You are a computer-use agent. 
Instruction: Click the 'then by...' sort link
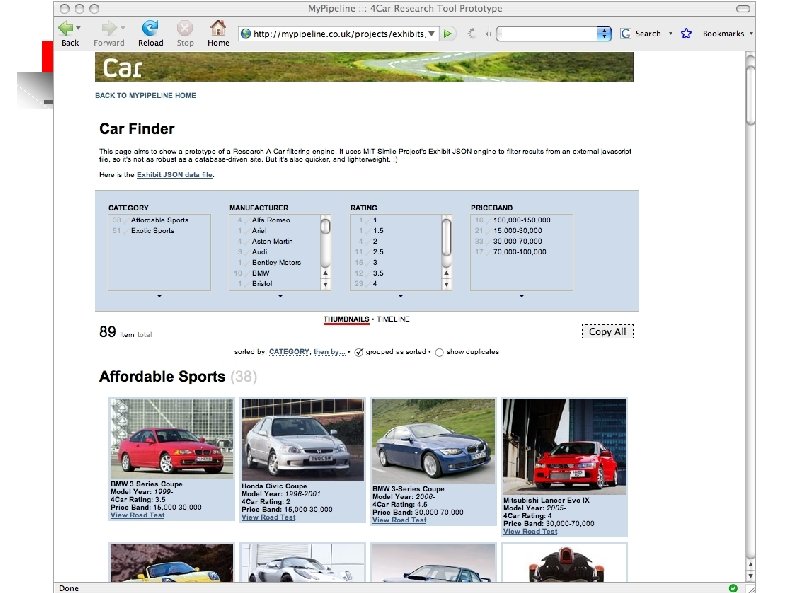click(329, 352)
